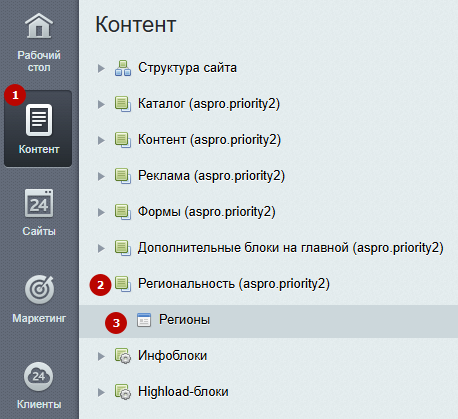The height and width of the screenshot is (419, 458).
Task: Expand the Каталог (aspro.priority2) arrow
Action: point(101,104)
